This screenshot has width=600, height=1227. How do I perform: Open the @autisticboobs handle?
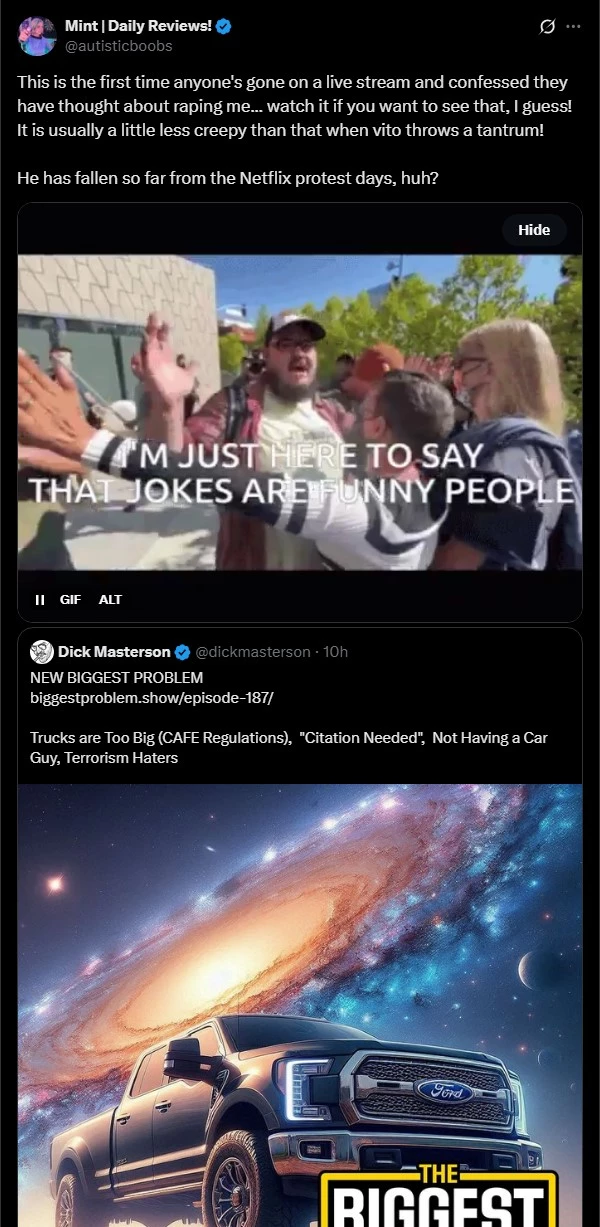(x=118, y=46)
